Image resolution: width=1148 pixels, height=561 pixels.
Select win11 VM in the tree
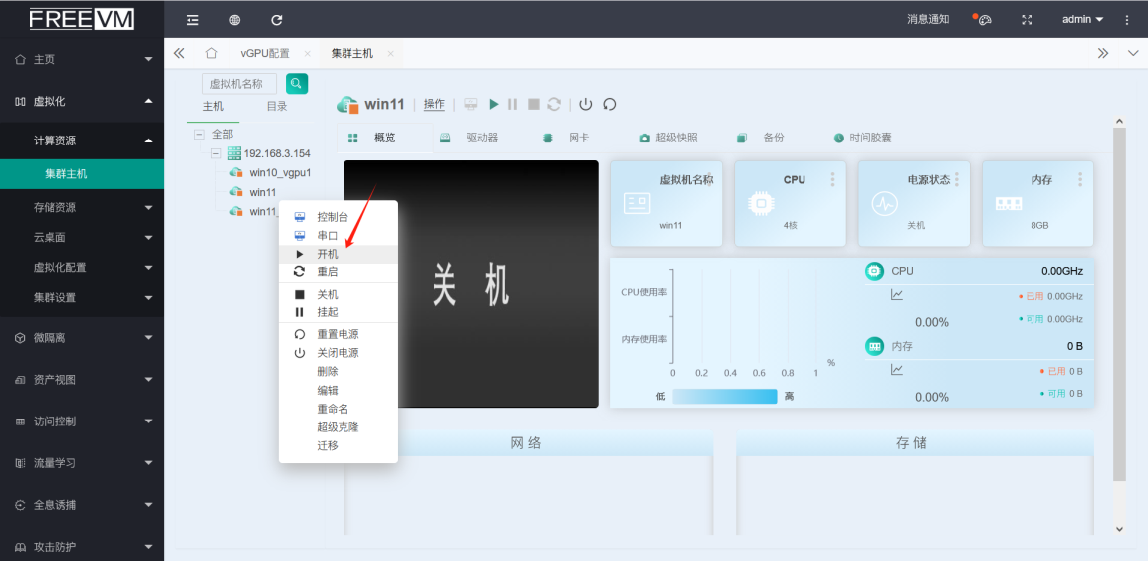pos(262,192)
